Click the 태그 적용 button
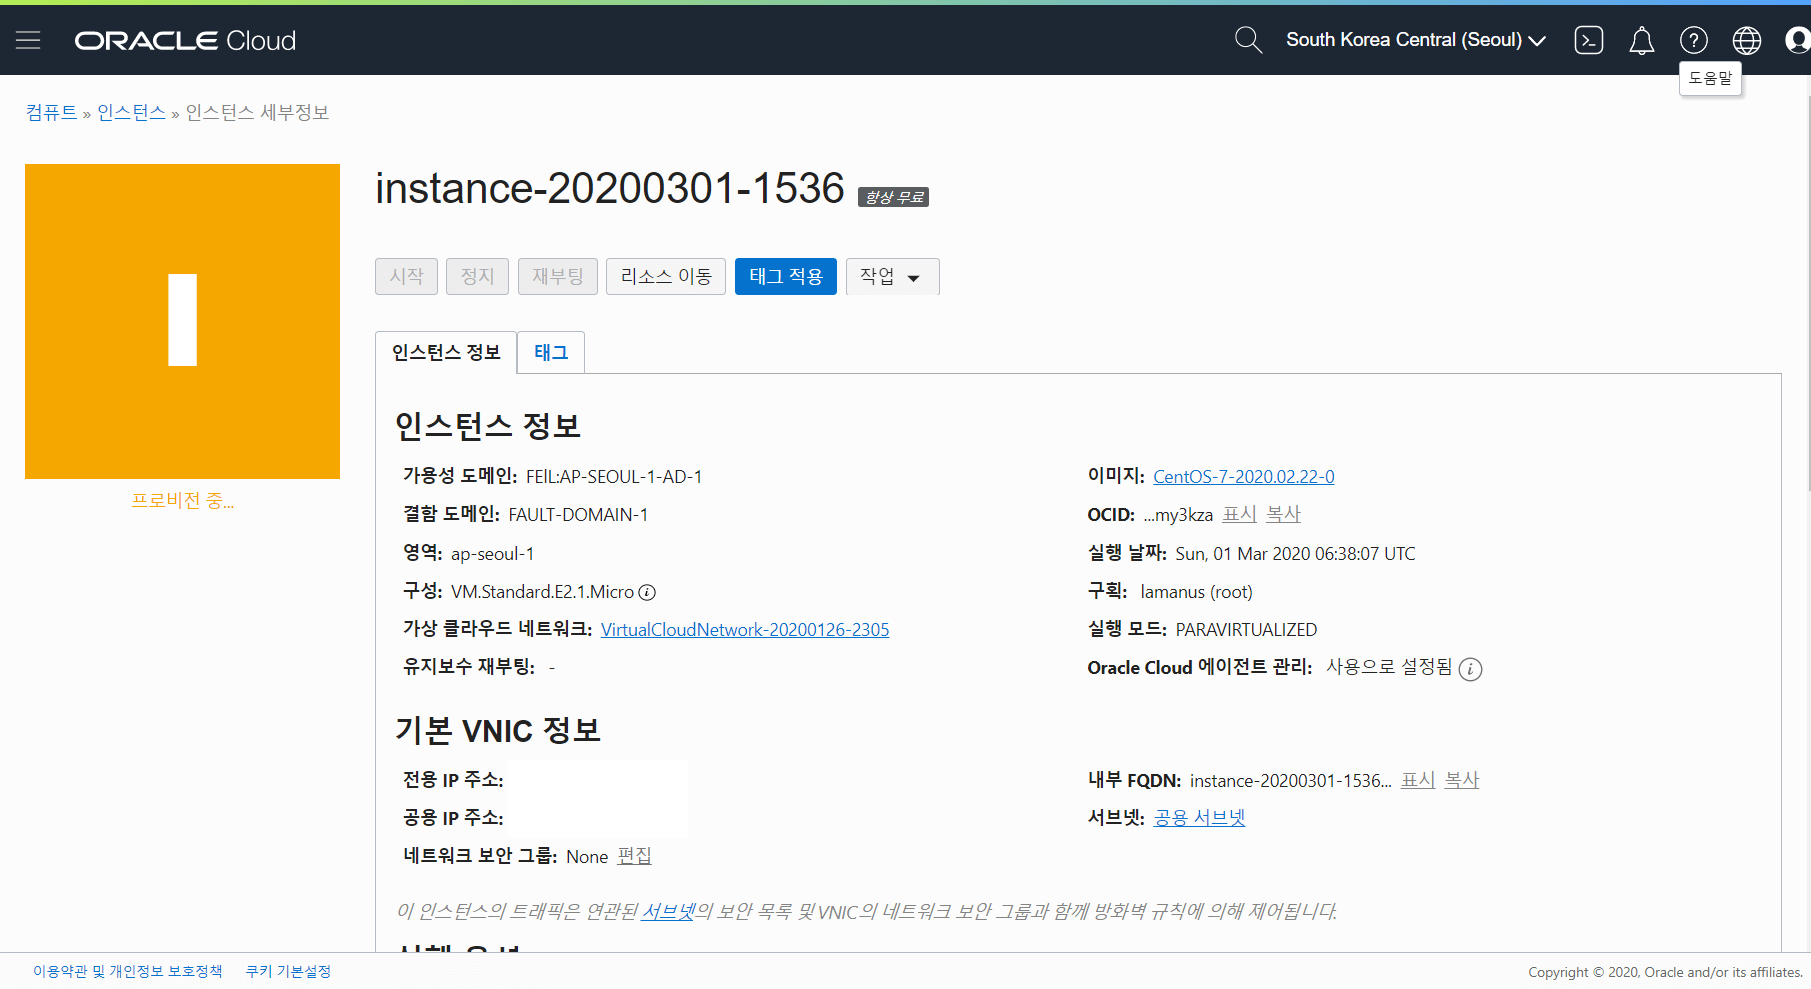The height and width of the screenshot is (989, 1811). tap(785, 277)
